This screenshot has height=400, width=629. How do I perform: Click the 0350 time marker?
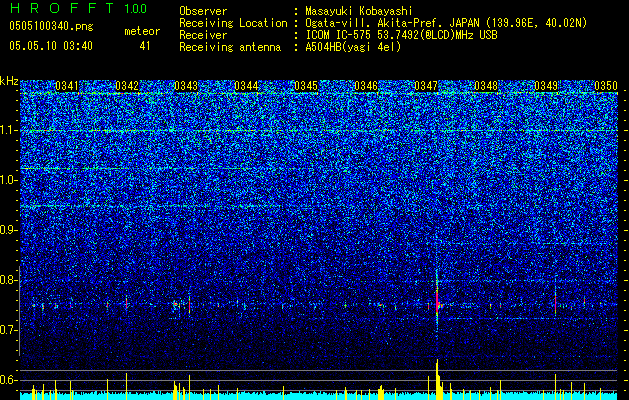click(606, 86)
